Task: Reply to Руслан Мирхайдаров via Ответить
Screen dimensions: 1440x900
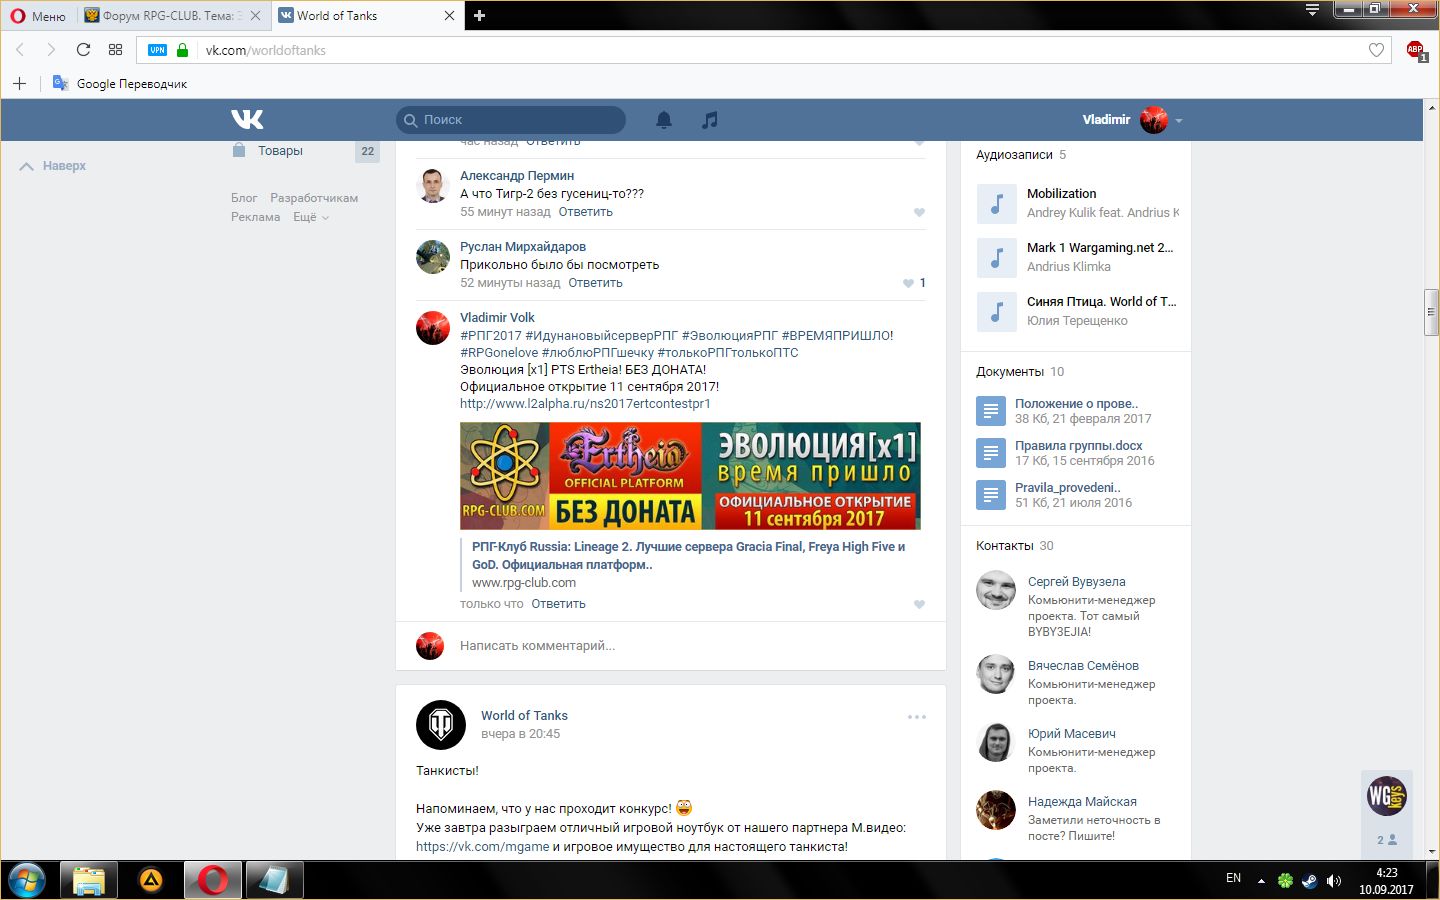Action: click(x=595, y=283)
